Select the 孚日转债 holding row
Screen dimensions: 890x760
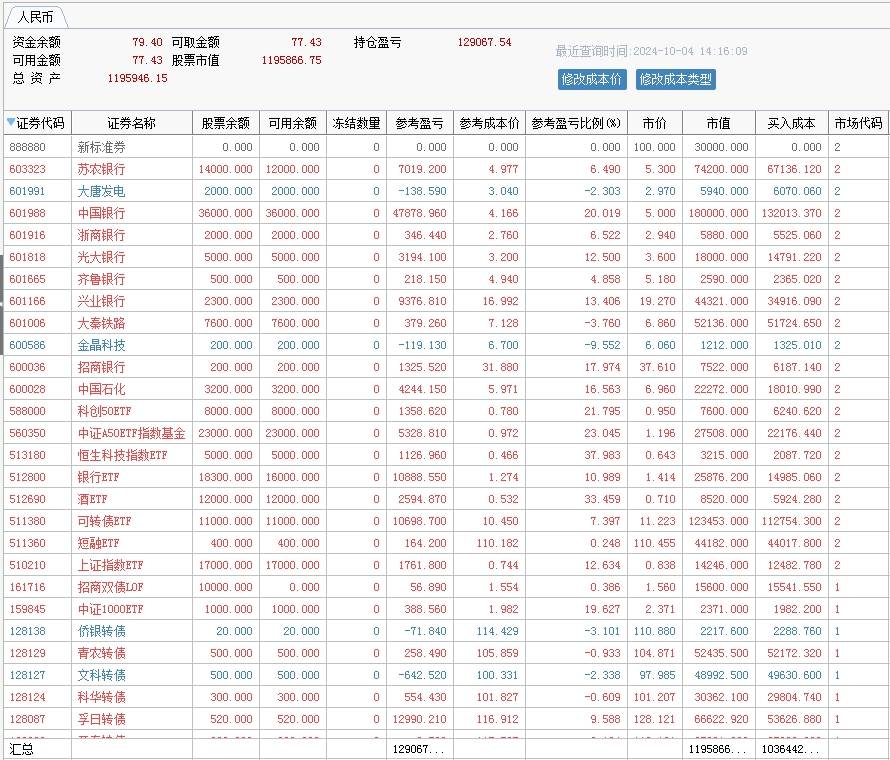pos(445,719)
